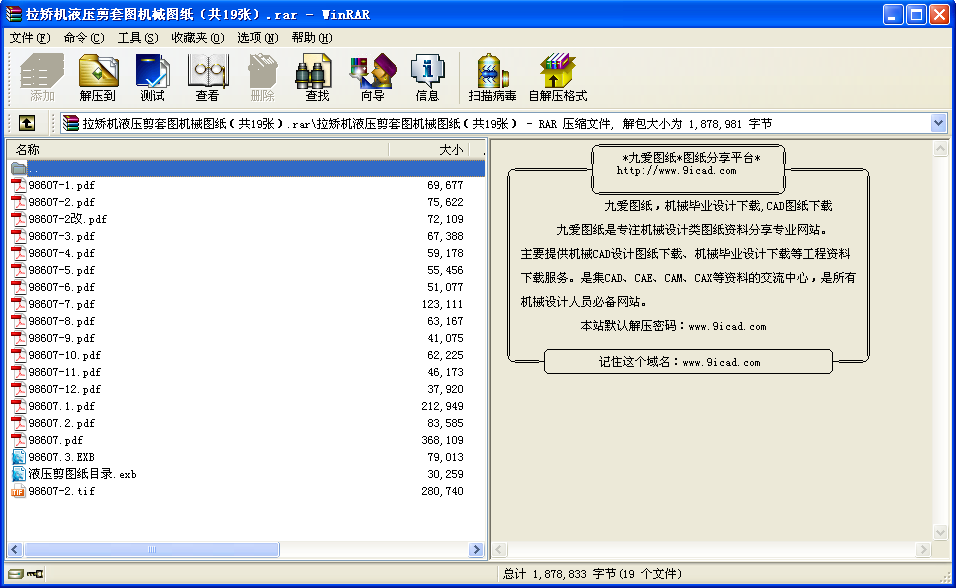Open the 收藏夹 (Favorites) menu
956x588 pixels.
[197, 38]
